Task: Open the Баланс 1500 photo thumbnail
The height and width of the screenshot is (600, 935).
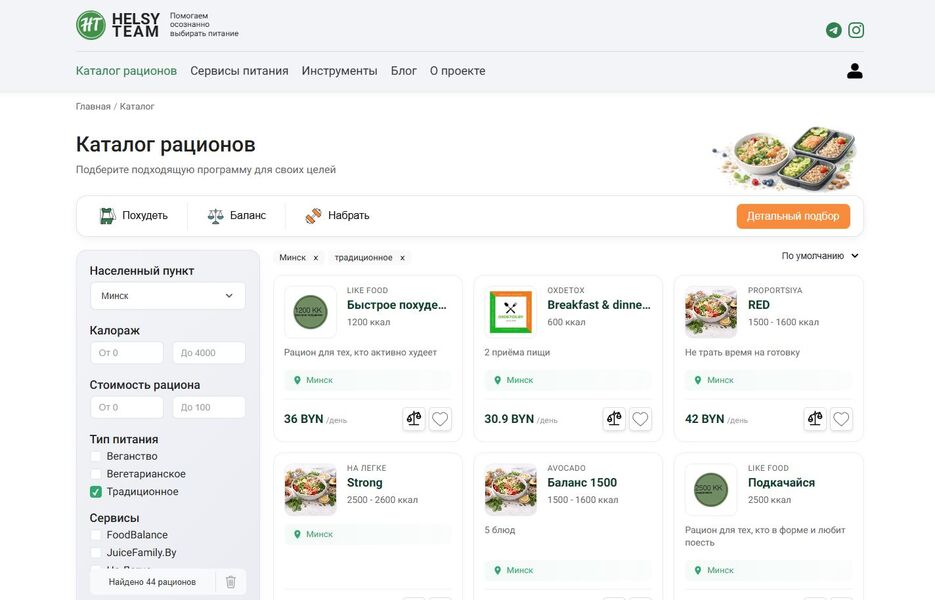Action: 510,490
